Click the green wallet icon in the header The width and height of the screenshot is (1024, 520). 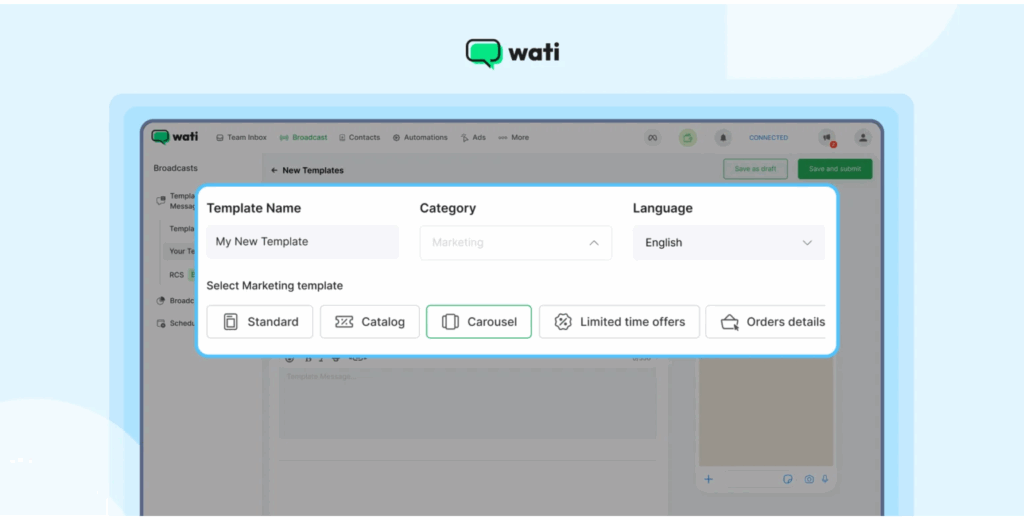pos(688,138)
